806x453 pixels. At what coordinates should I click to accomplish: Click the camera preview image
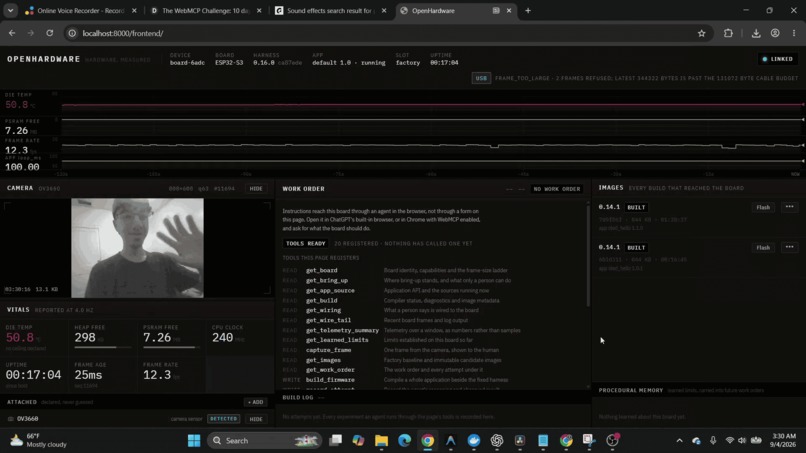coord(137,248)
